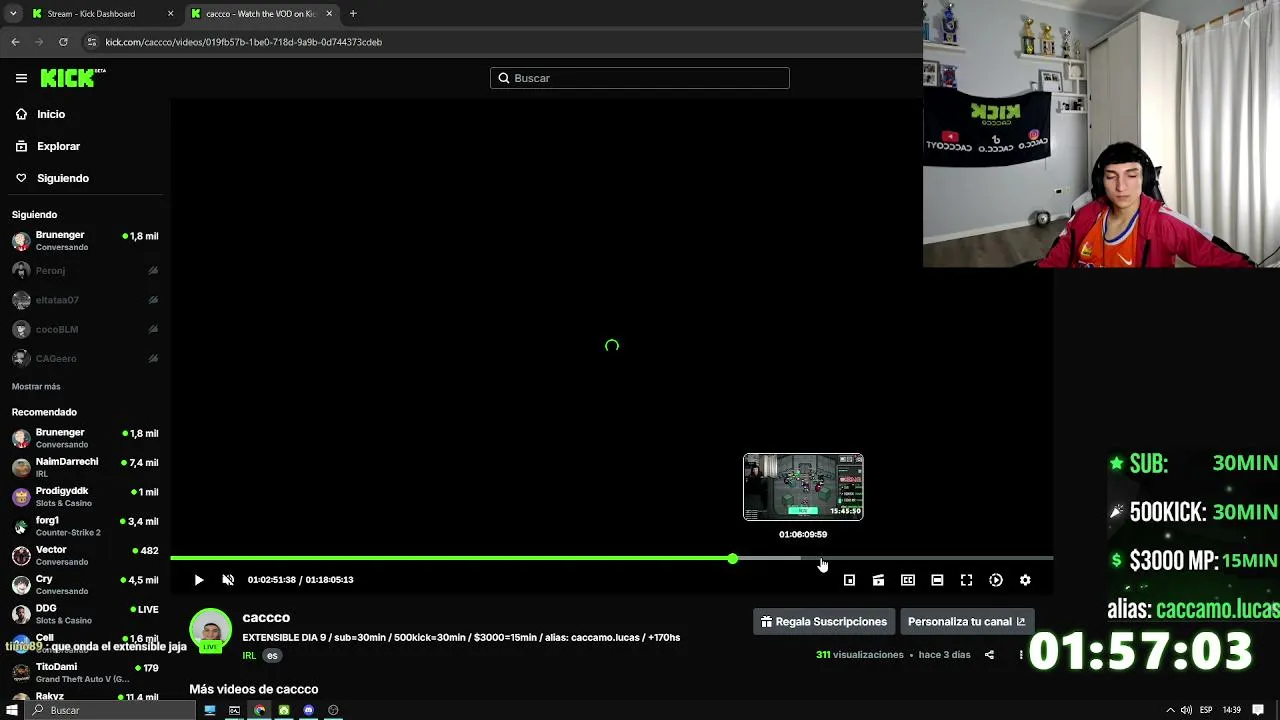This screenshot has width=1280, height=720.
Task: Click the Más videos de caccco heading
Action: [x=254, y=689]
